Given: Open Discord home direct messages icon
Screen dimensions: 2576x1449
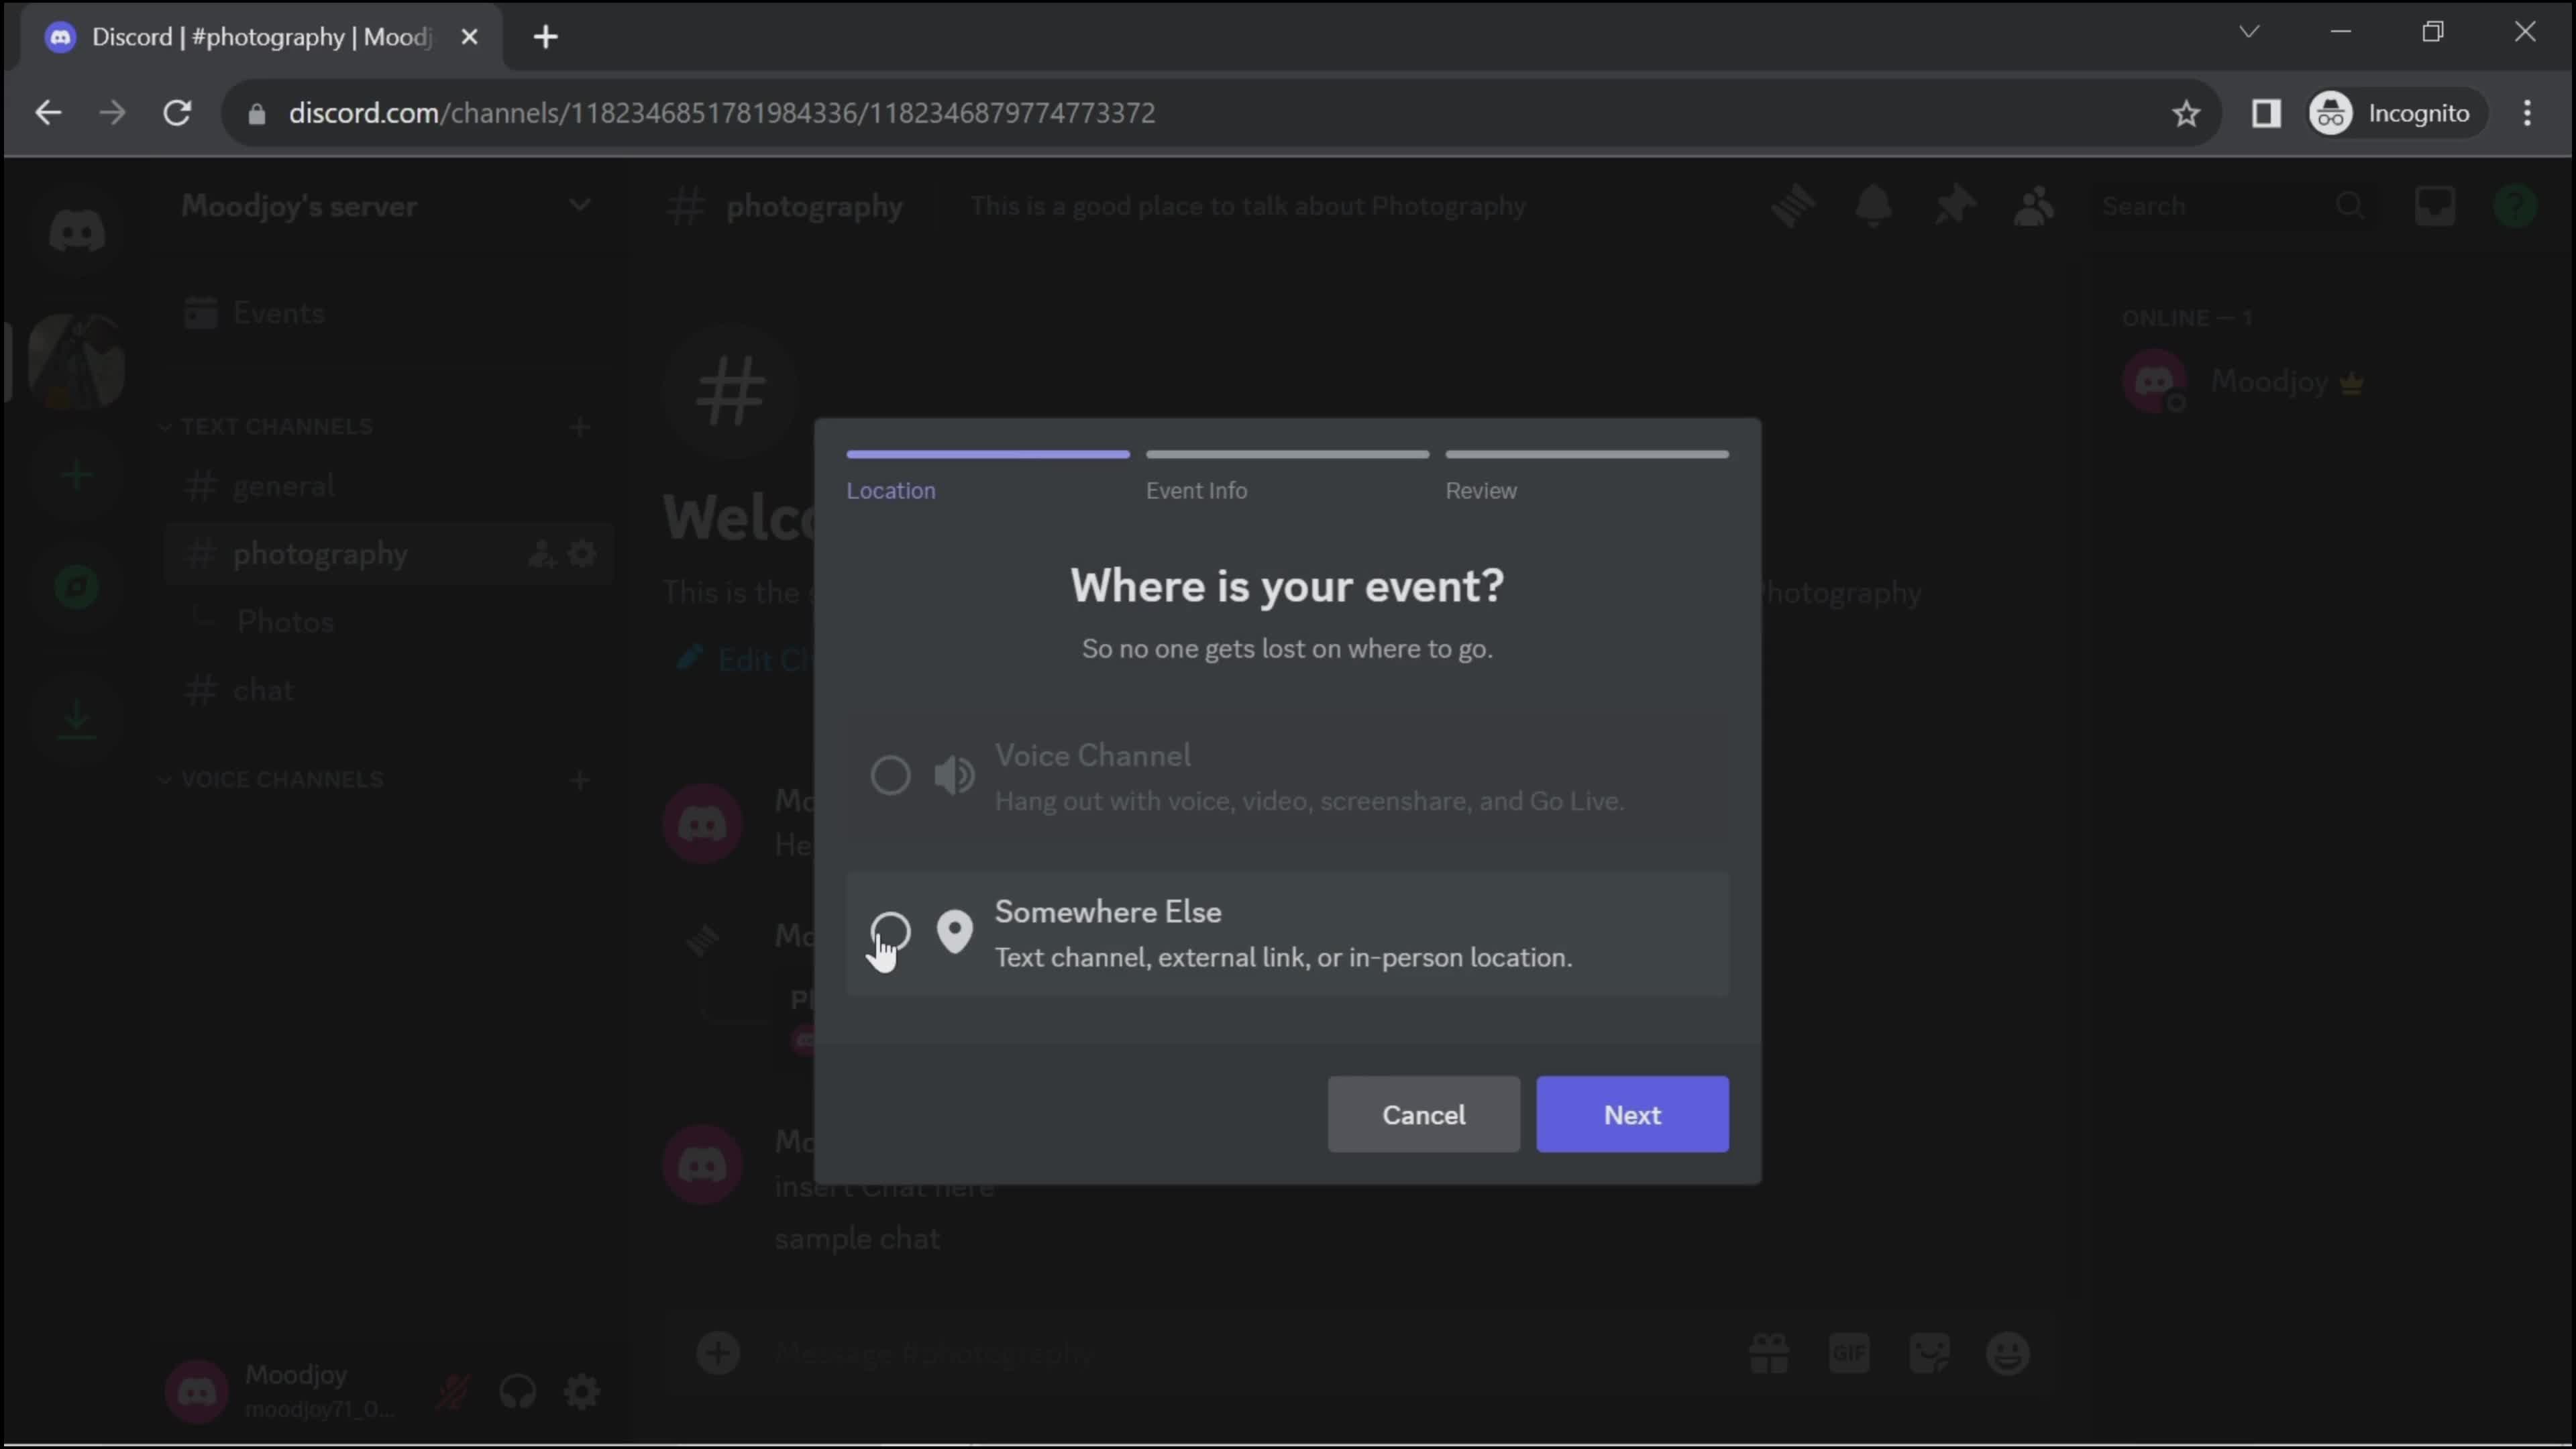Looking at the screenshot, I should point(77,232).
